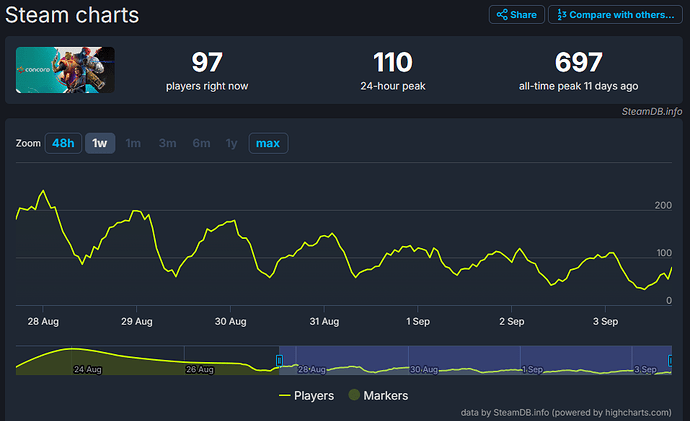Click the 2 Sep axis label
The height and width of the screenshot is (421, 690).
pyautogui.click(x=512, y=321)
